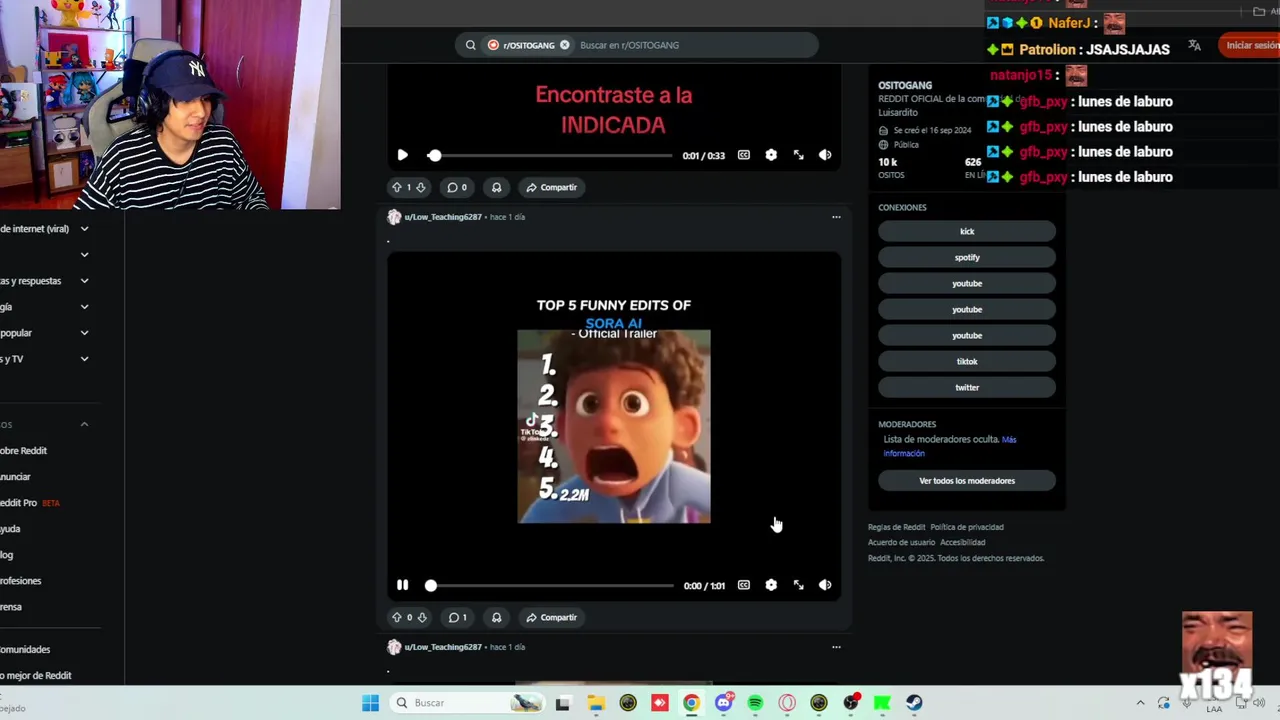Click the translate icon near Iniciar sesión

pyautogui.click(x=1194, y=45)
